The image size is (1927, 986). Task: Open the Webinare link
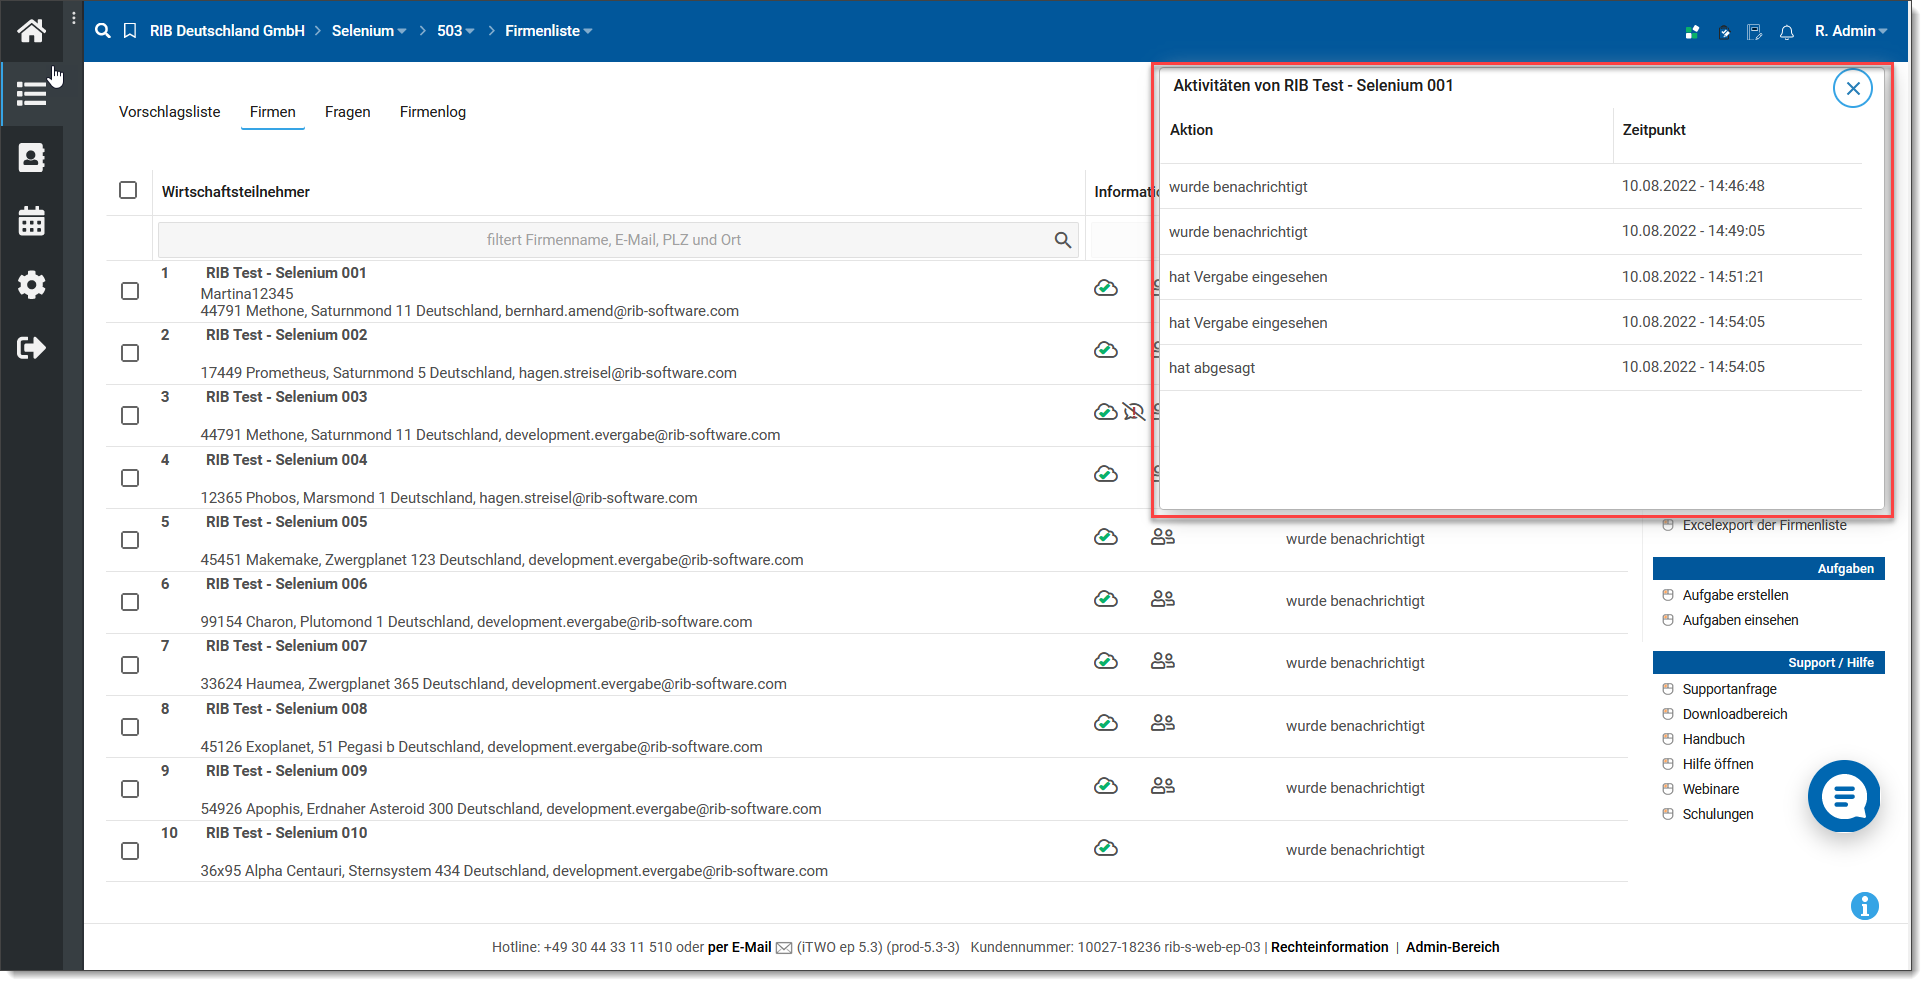(x=1710, y=789)
